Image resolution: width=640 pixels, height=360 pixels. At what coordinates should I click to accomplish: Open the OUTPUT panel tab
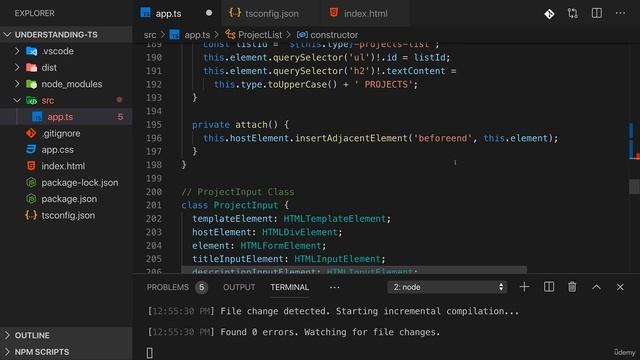pyautogui.click(x=239, y=287)
